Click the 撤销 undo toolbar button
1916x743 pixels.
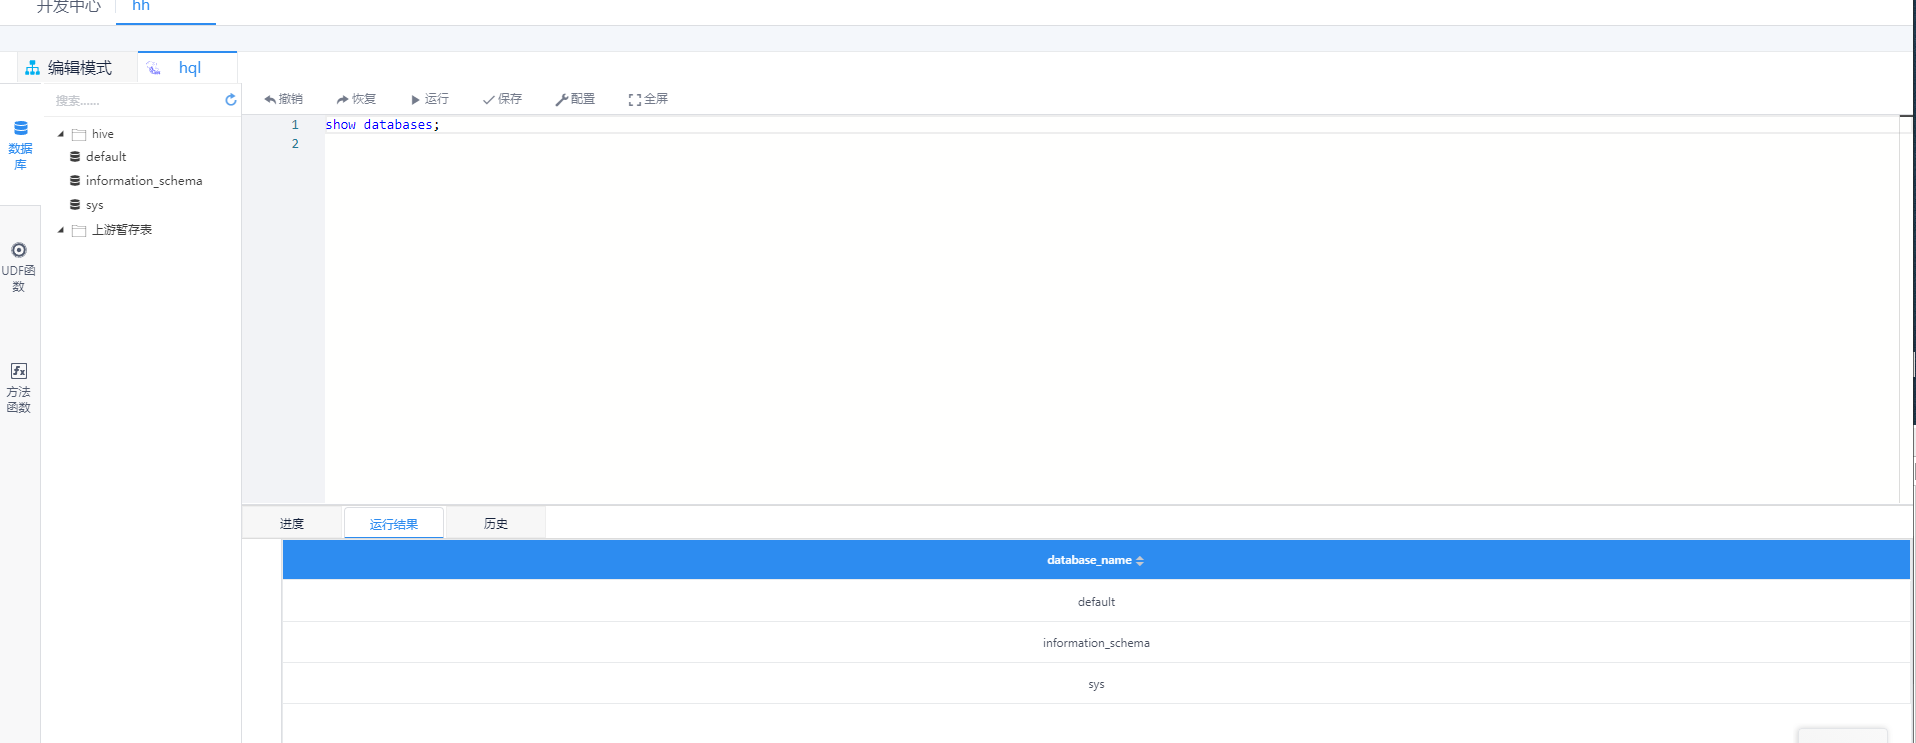tap(283, 99)
